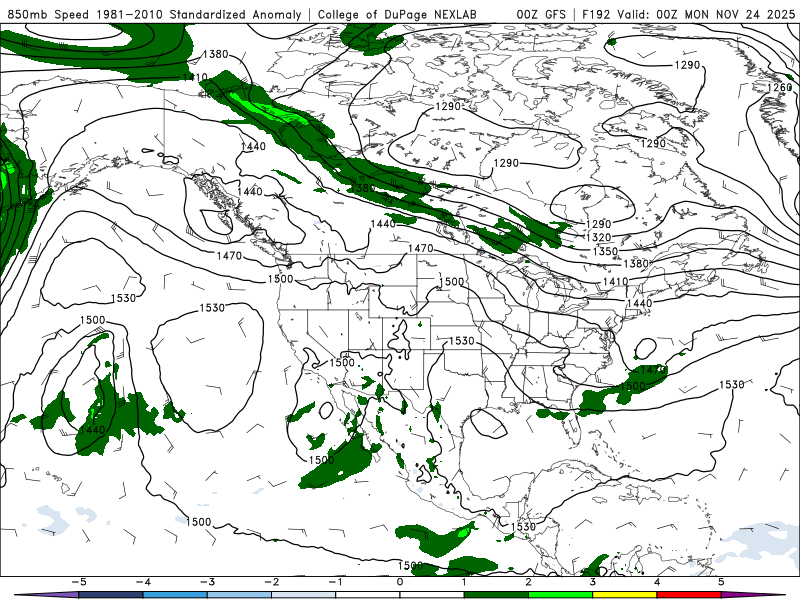Click the '00Z GFS' model run label
Image resolution: width=800 pixels, height=600 pixels.
tap(541, 14)
